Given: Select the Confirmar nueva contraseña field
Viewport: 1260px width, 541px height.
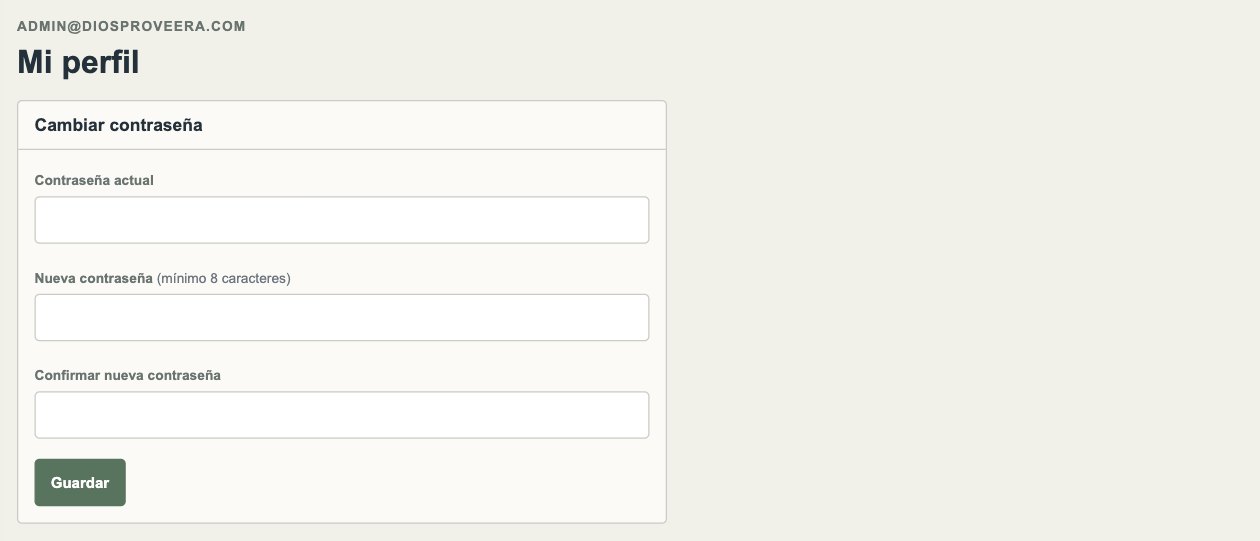Looking at the screenshot, I should (x=342, y=414).
